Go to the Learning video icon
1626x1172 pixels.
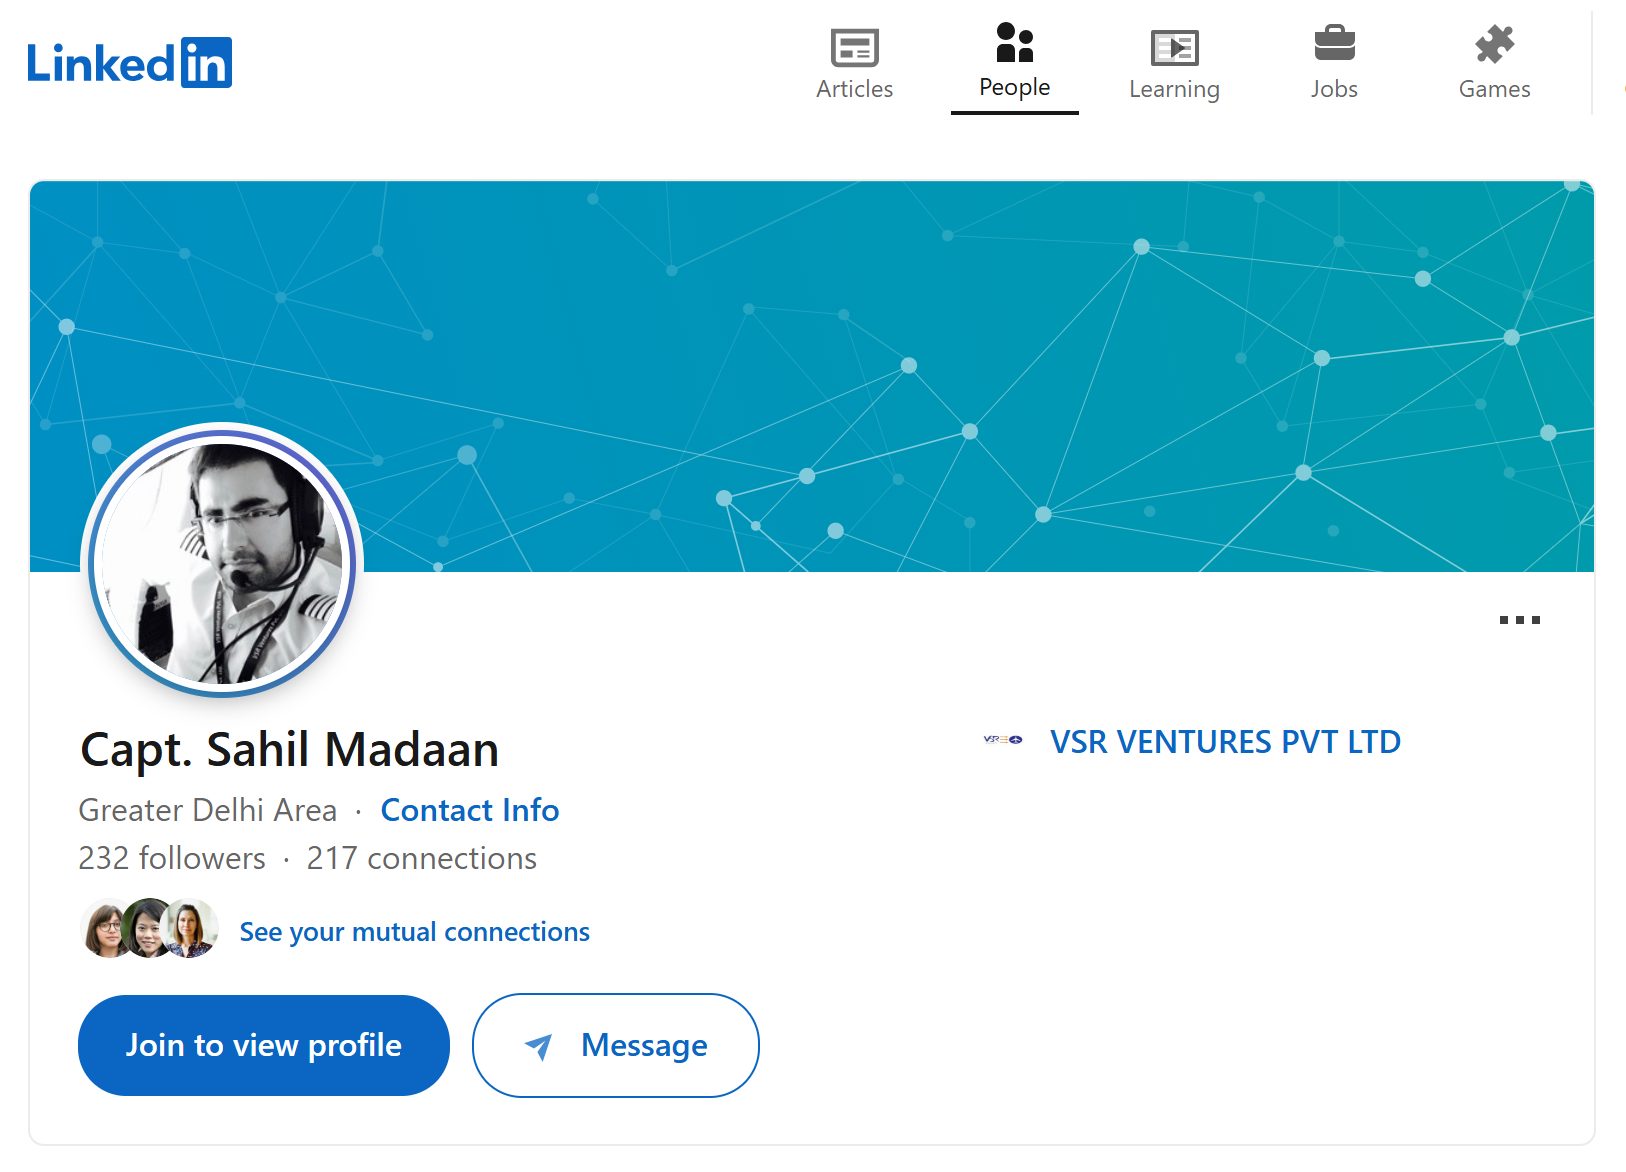(1174, 47)
